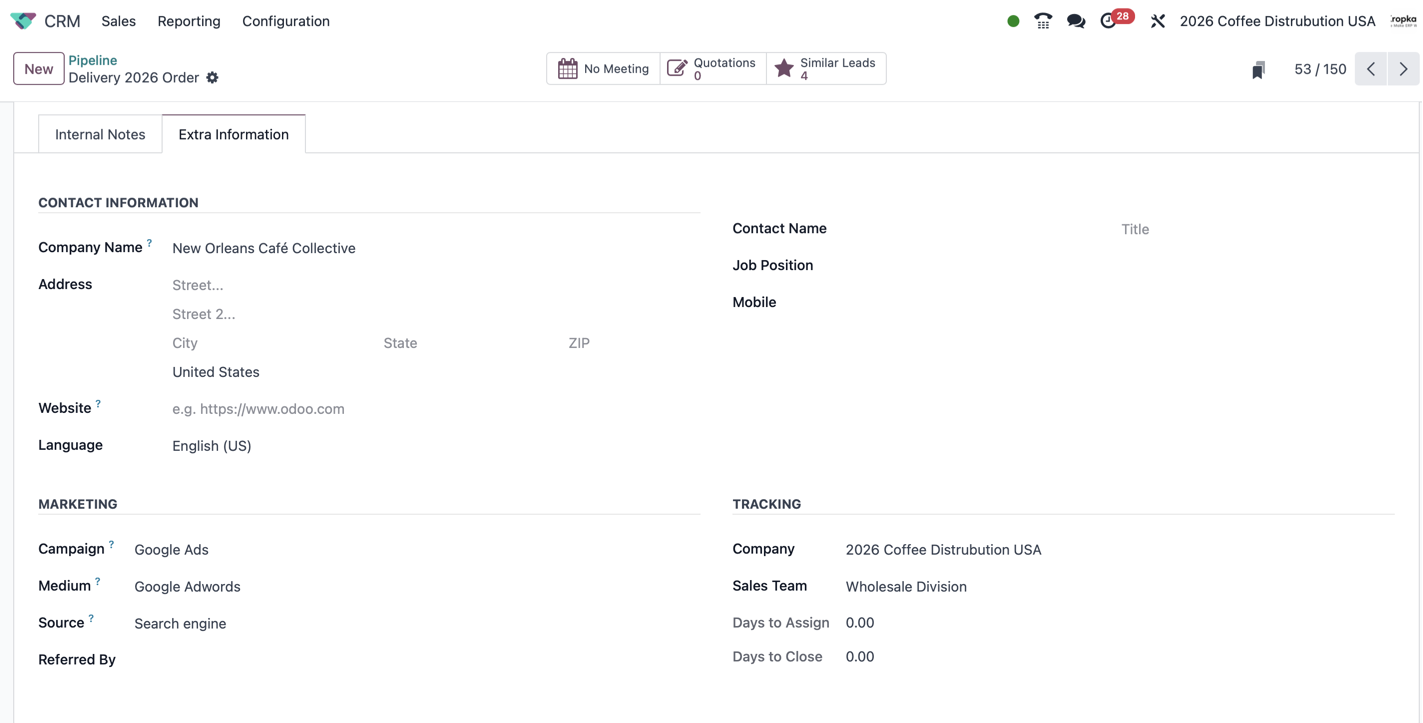The image size is (1423, 723).
Task: Open the Quotations smart button
Action: click(x=712, y=69)
